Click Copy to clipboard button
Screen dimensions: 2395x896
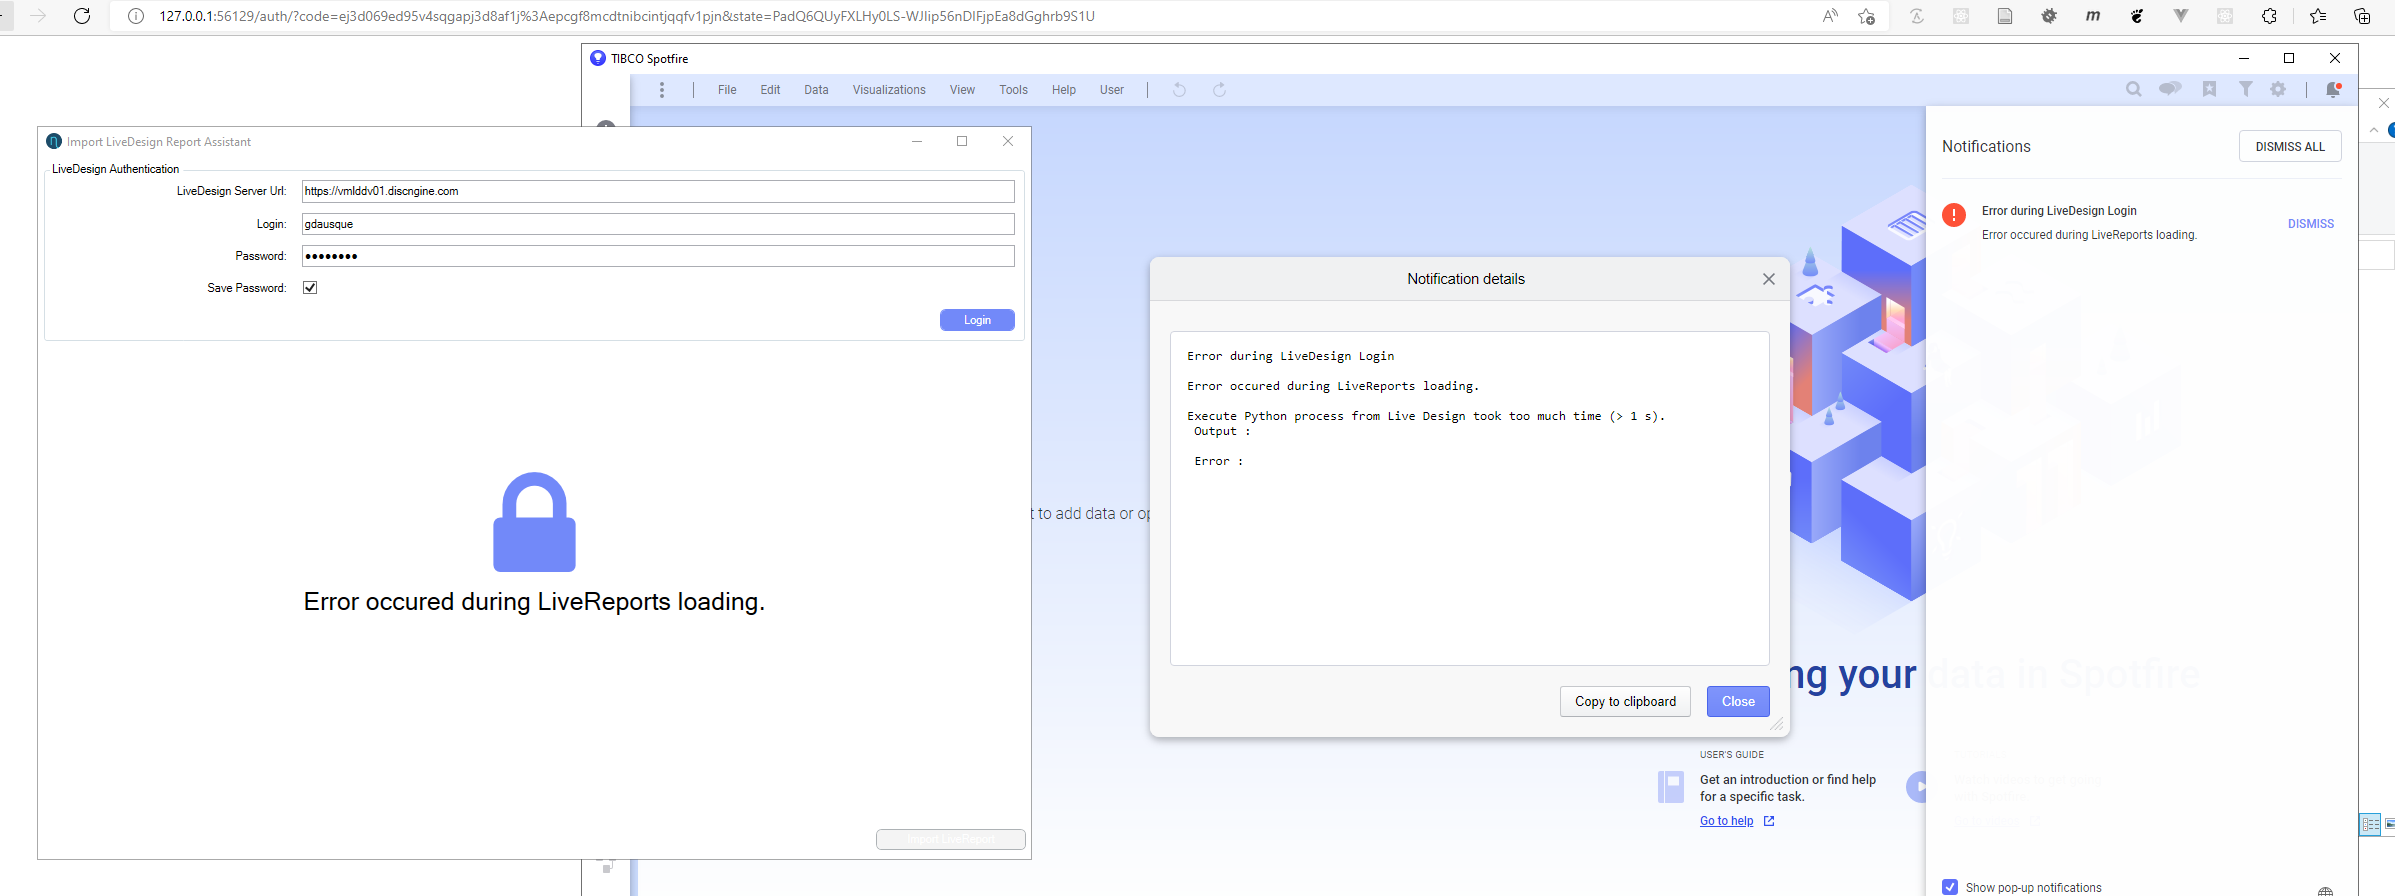pos(1625,701)
